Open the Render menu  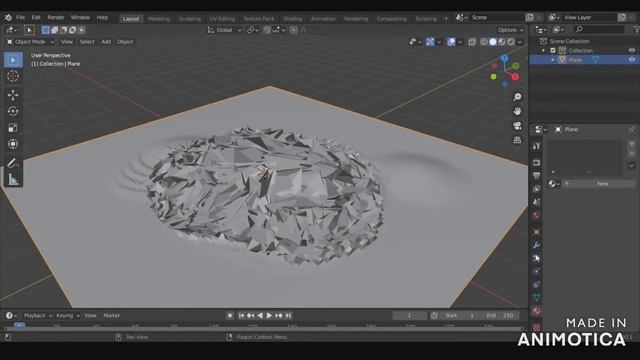click(x=56, y=18)
